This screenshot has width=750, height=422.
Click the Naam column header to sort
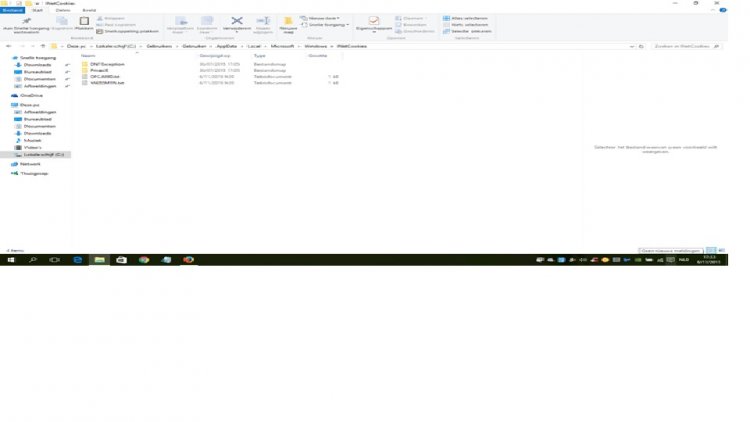tap(88, 55)
